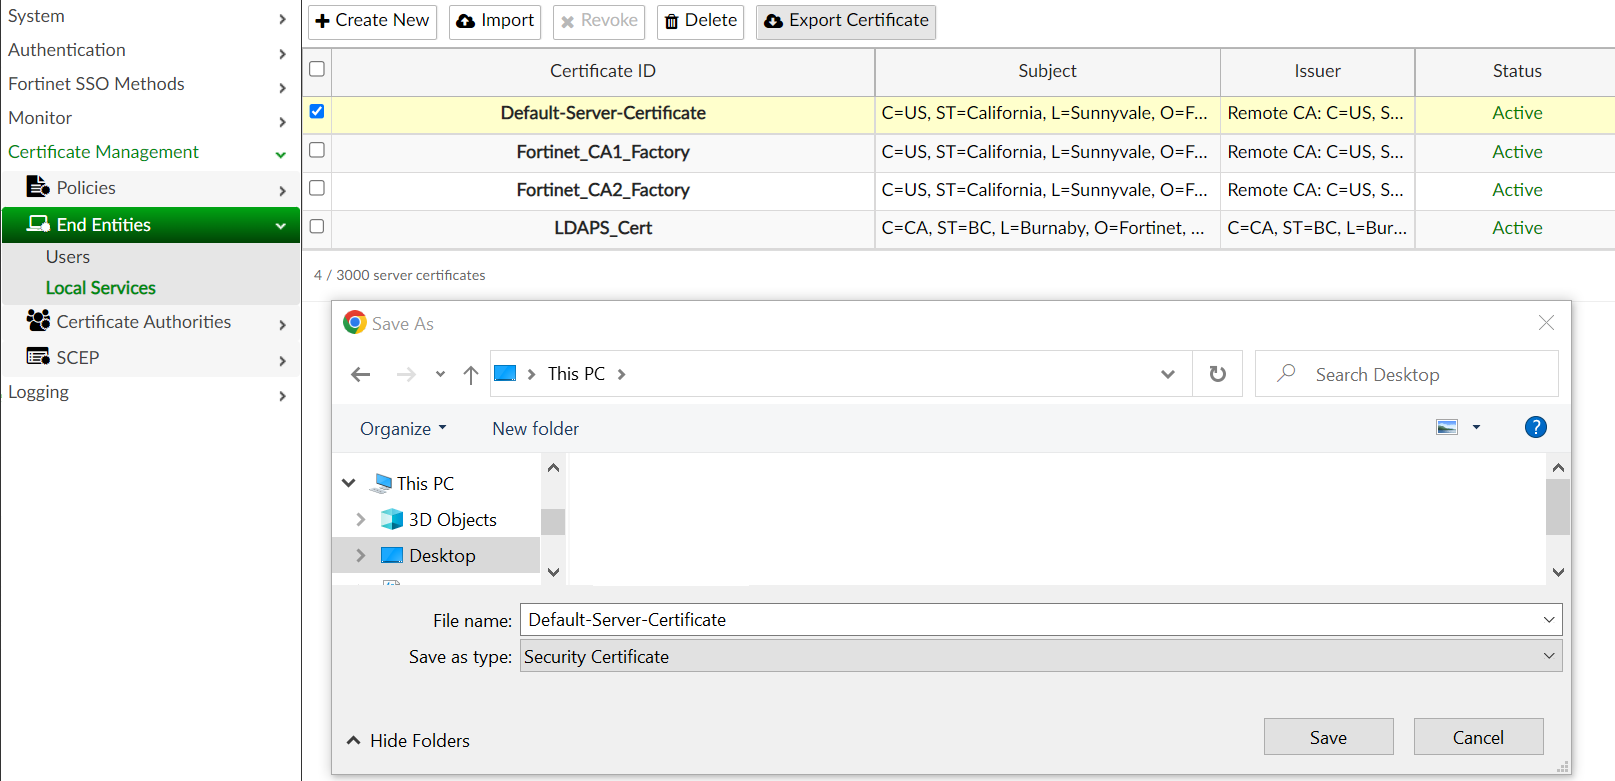This screenshot has height=781, width=1615.
Task: Click the Policies document icon in sidebar
Action: [38, 187]
